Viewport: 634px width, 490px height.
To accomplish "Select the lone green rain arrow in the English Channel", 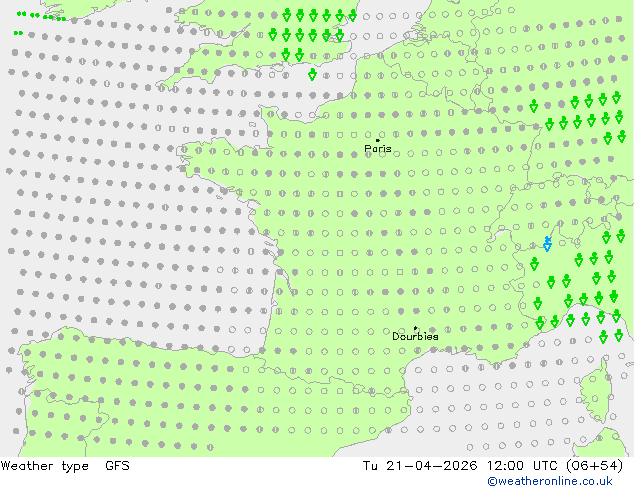I will [312, 74].
